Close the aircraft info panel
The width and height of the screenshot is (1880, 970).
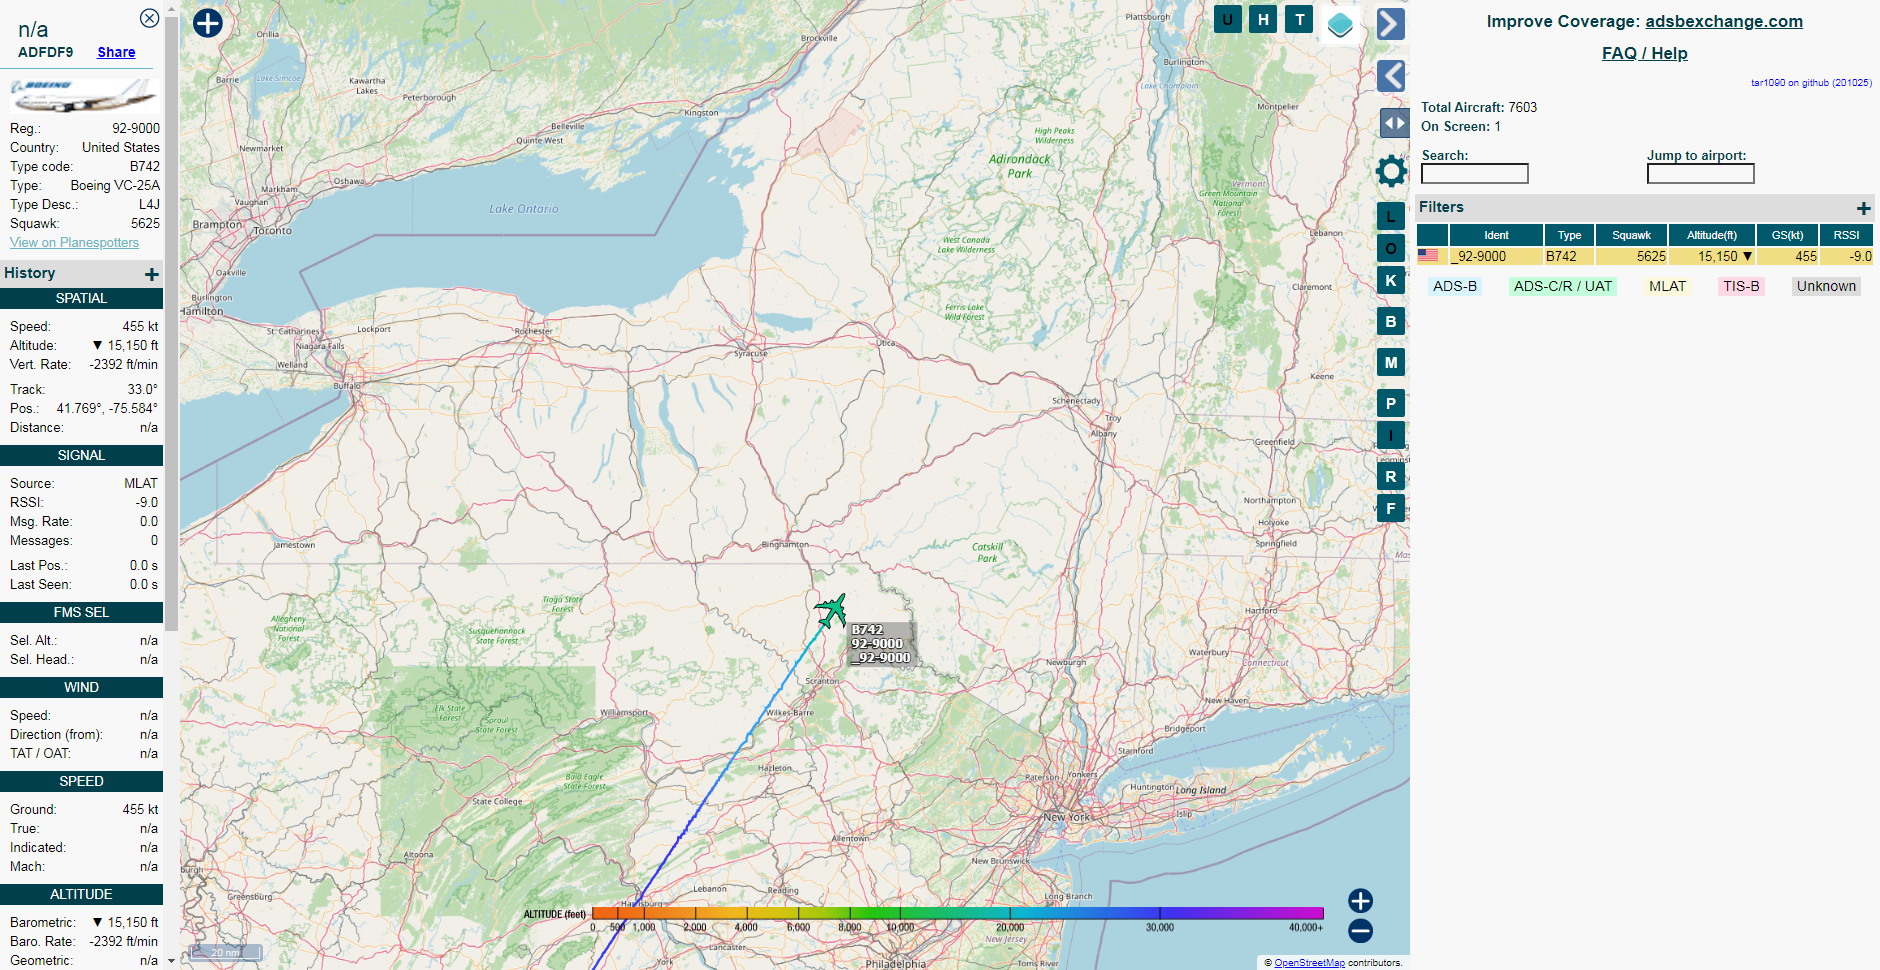(149, 18)
